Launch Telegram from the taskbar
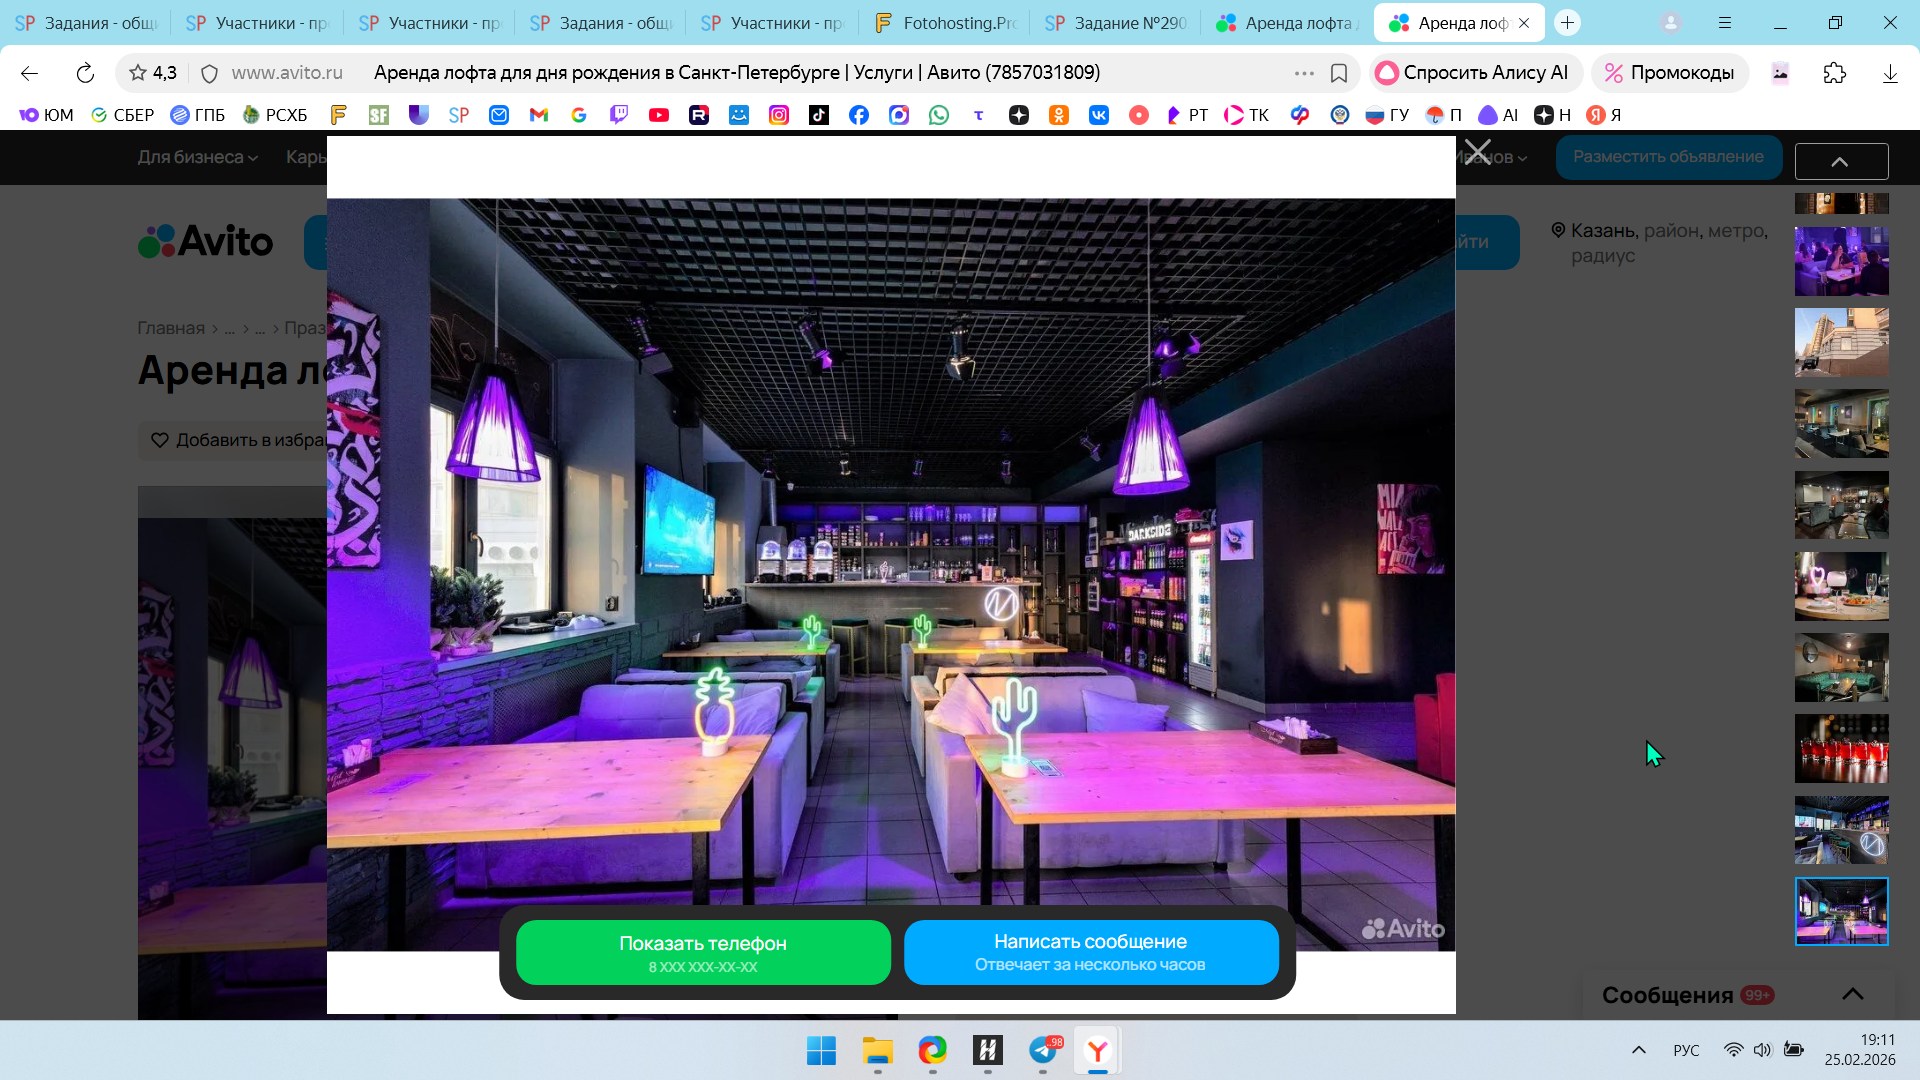 pos(1043,1050)
